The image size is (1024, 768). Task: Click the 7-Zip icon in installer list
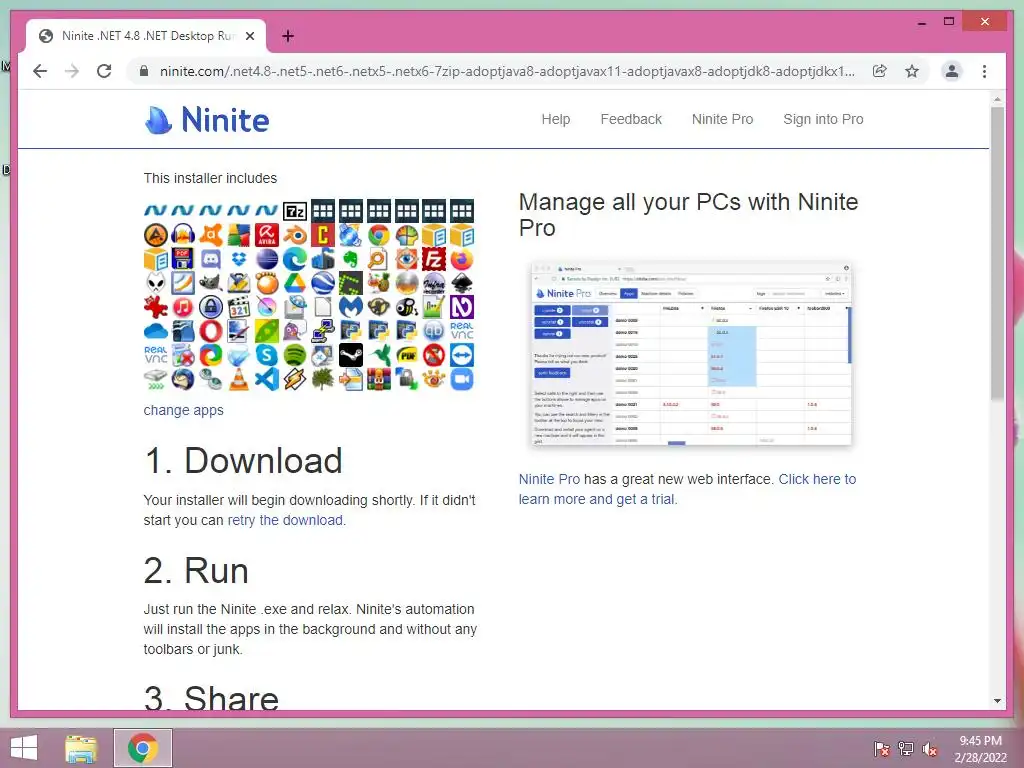tap(295, 211)
